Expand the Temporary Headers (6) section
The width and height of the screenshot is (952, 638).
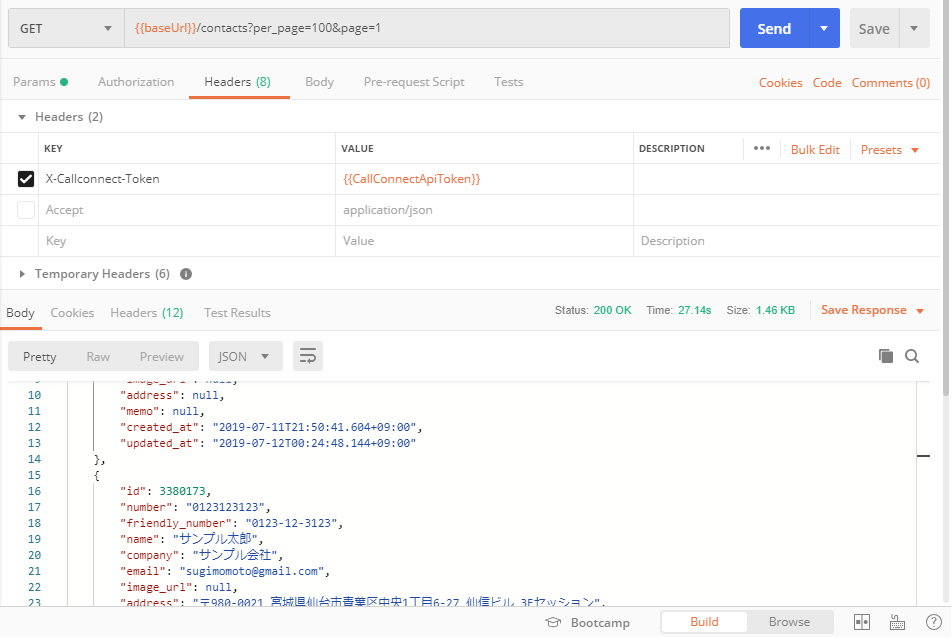click(22, 274)
